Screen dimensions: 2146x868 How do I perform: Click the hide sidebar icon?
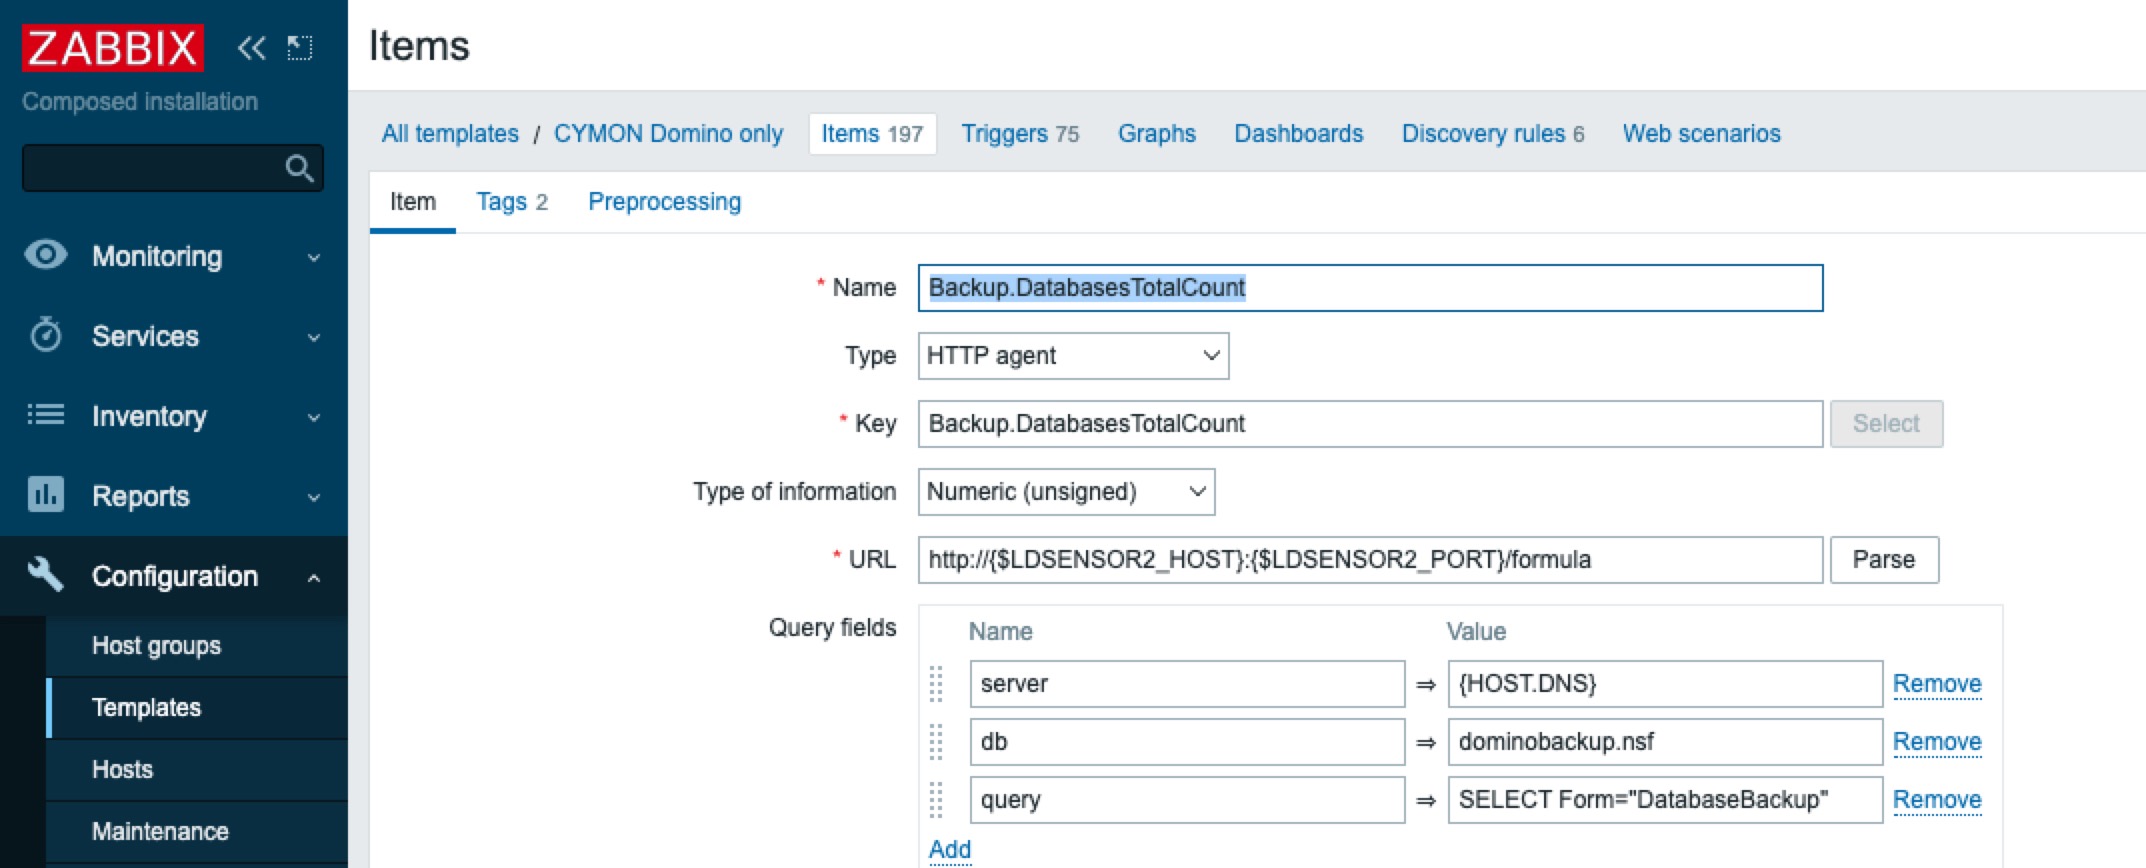click(x=300, y=47)
